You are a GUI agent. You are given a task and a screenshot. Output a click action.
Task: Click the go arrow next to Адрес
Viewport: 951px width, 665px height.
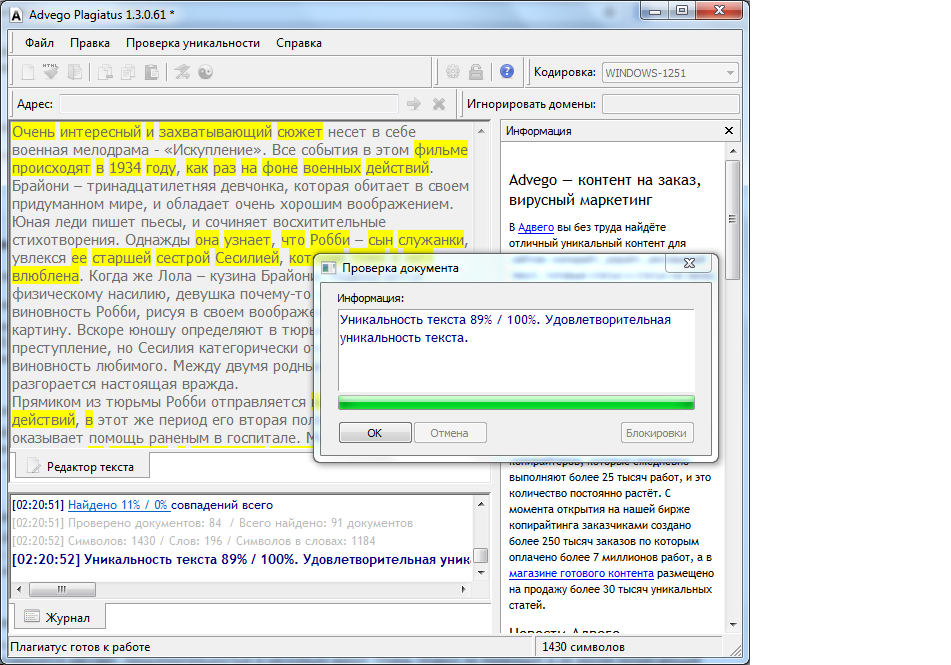(x=414, y=104)
